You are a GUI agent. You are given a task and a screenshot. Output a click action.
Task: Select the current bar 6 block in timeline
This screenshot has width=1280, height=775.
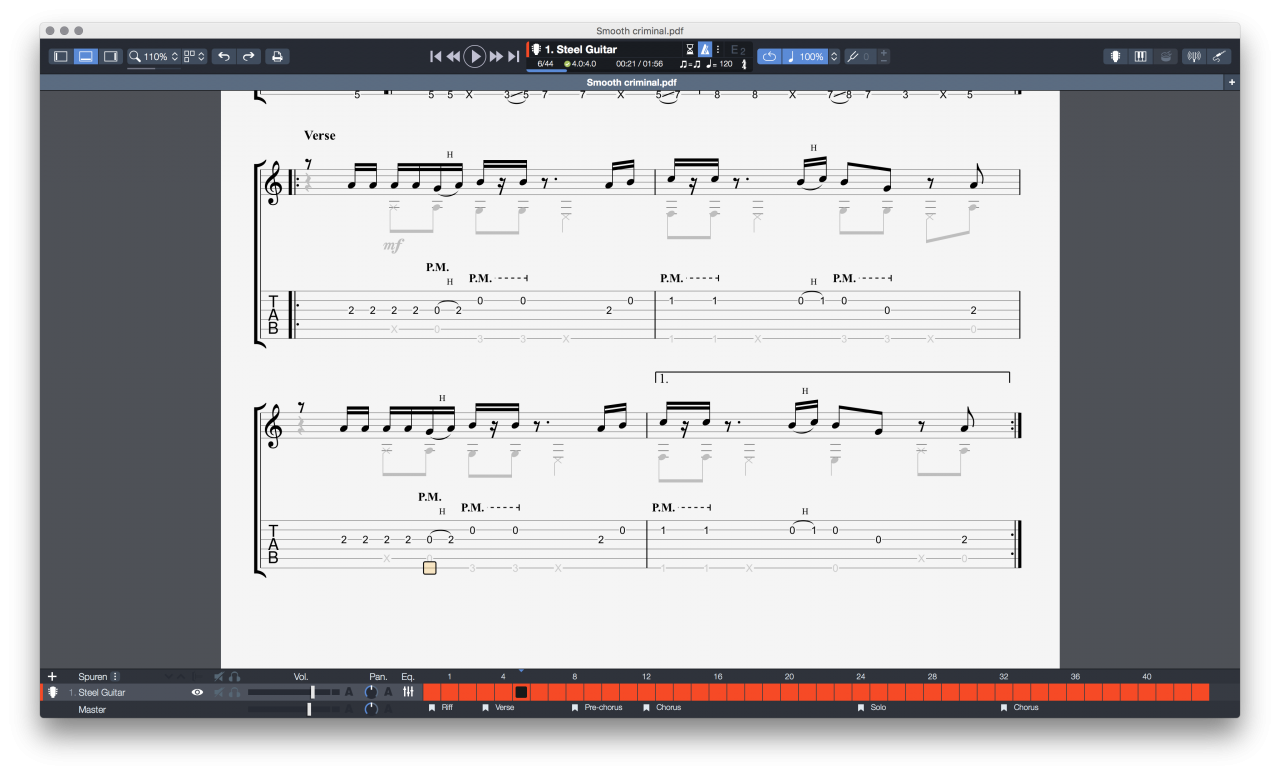(521, 692)
